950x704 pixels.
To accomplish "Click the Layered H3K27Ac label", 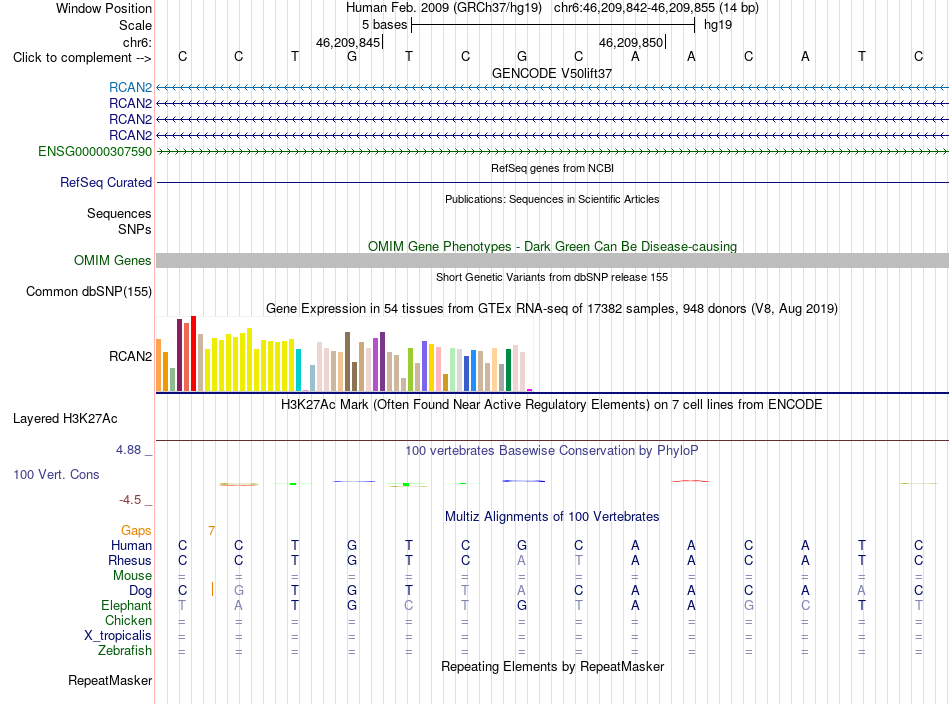I will 65,419.
